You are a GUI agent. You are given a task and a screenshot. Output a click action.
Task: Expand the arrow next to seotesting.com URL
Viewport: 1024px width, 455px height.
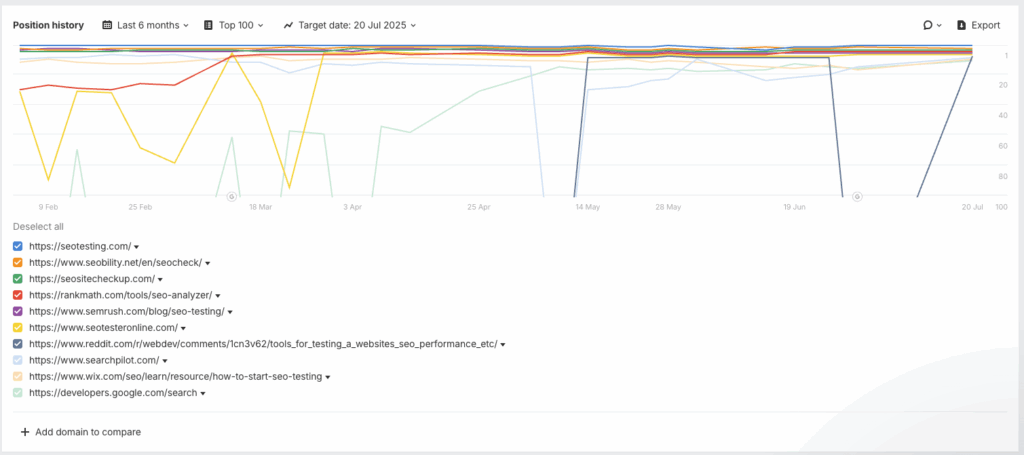click(137, 247)
